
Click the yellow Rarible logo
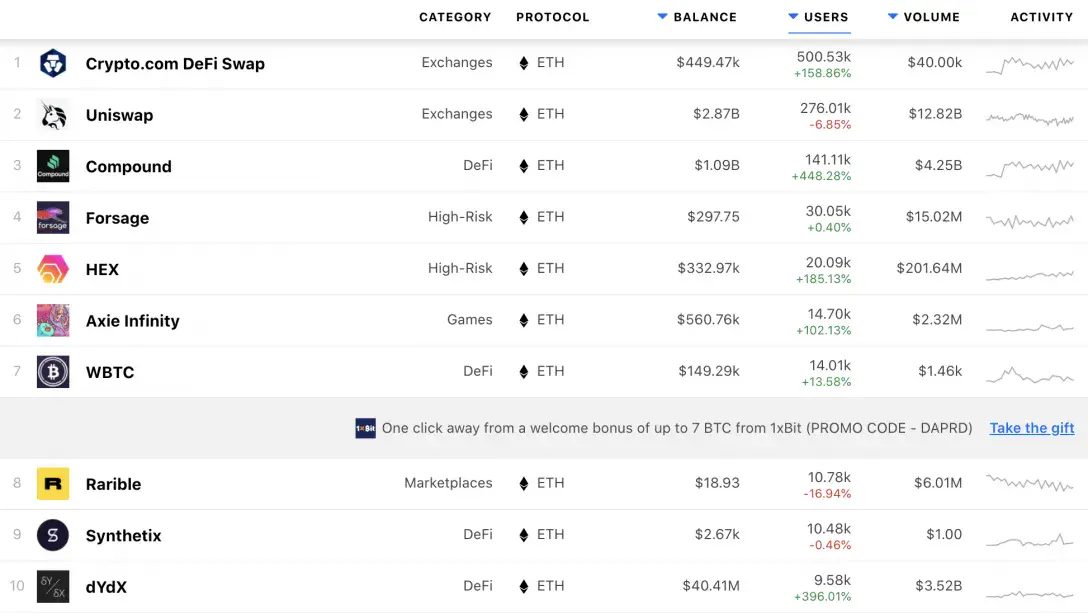(53, 484)
